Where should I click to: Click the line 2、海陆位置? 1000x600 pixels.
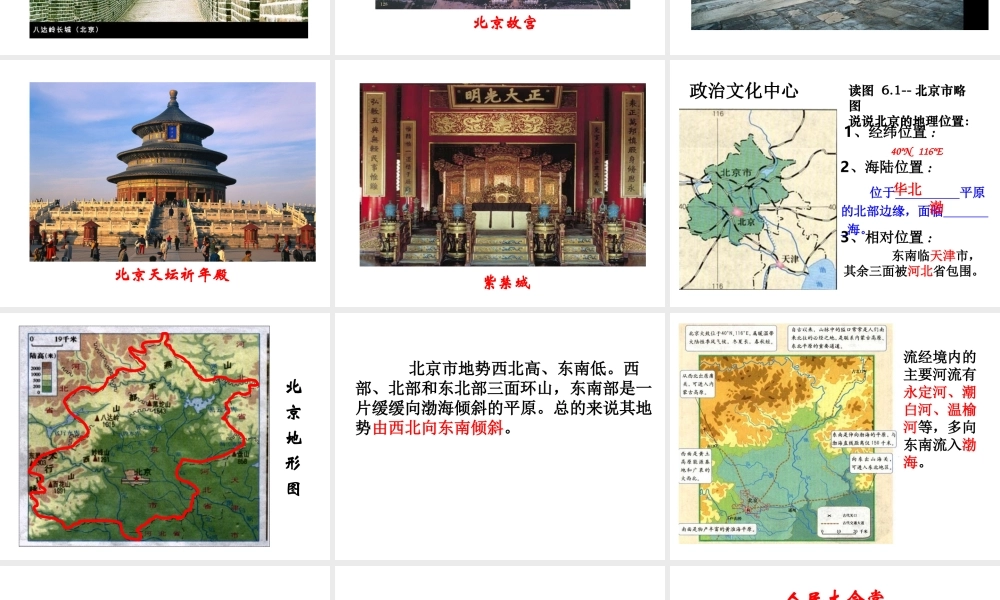[887, 167]
